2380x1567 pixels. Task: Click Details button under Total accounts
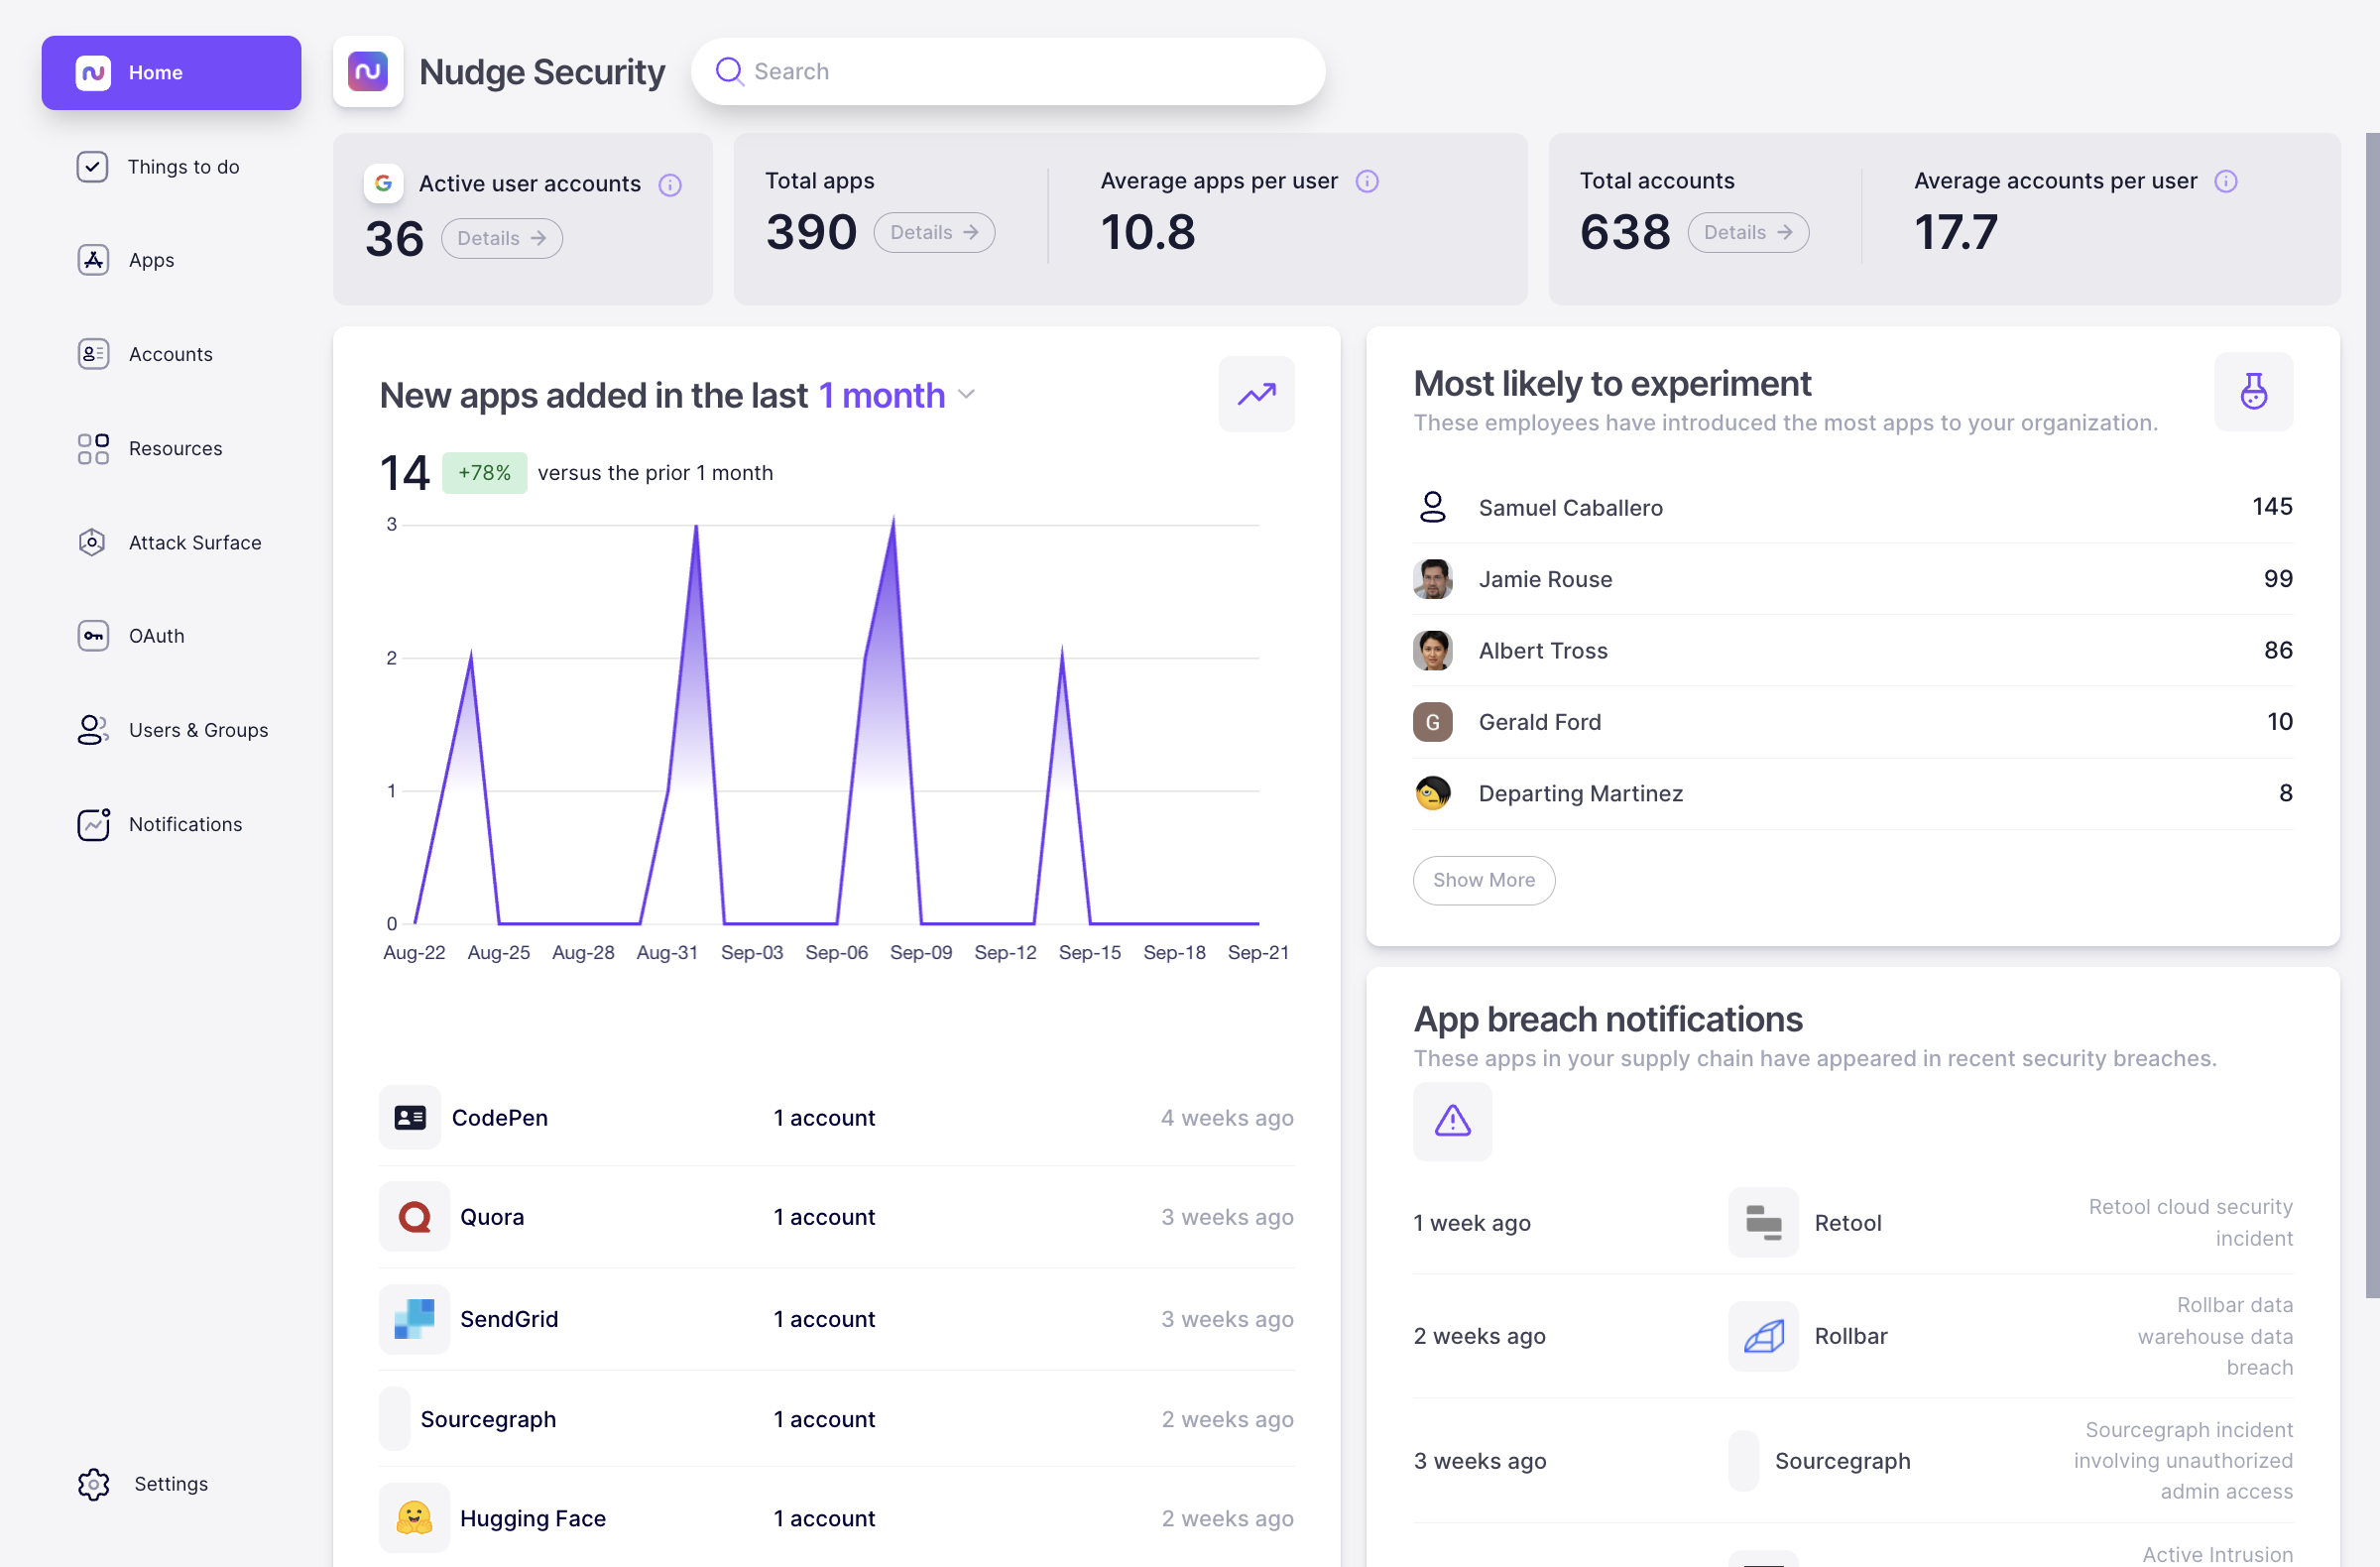(1747, 232)
